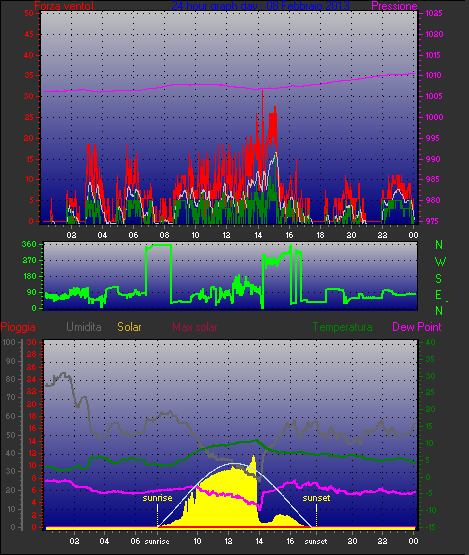Viewport: 469px width, 555px height.
Task: Click the 14 hour tick on wind chart
Action: [258, 235]
